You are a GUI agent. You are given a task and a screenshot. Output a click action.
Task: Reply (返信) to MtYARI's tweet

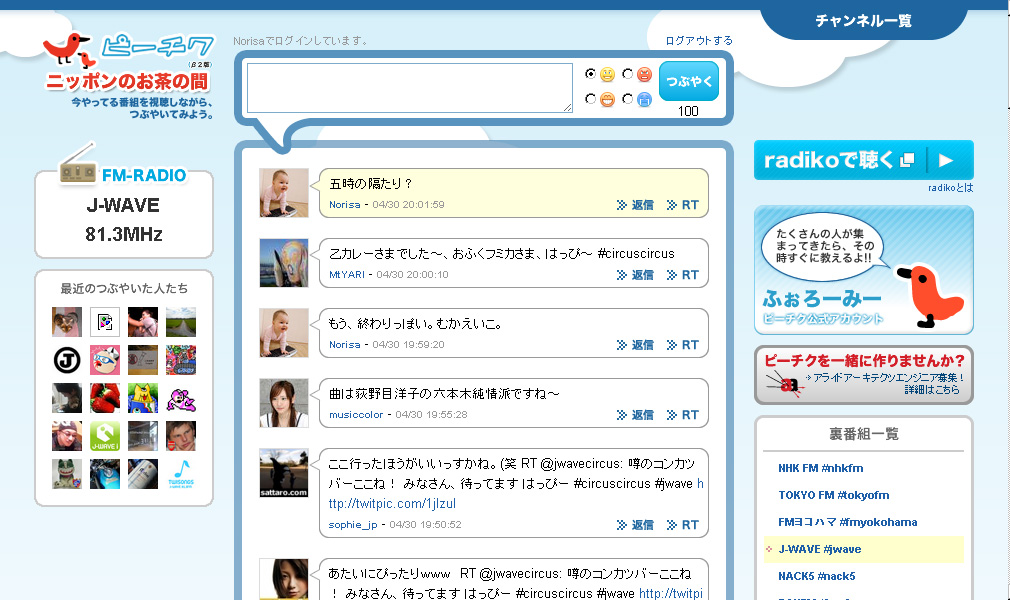coord(635,275)
